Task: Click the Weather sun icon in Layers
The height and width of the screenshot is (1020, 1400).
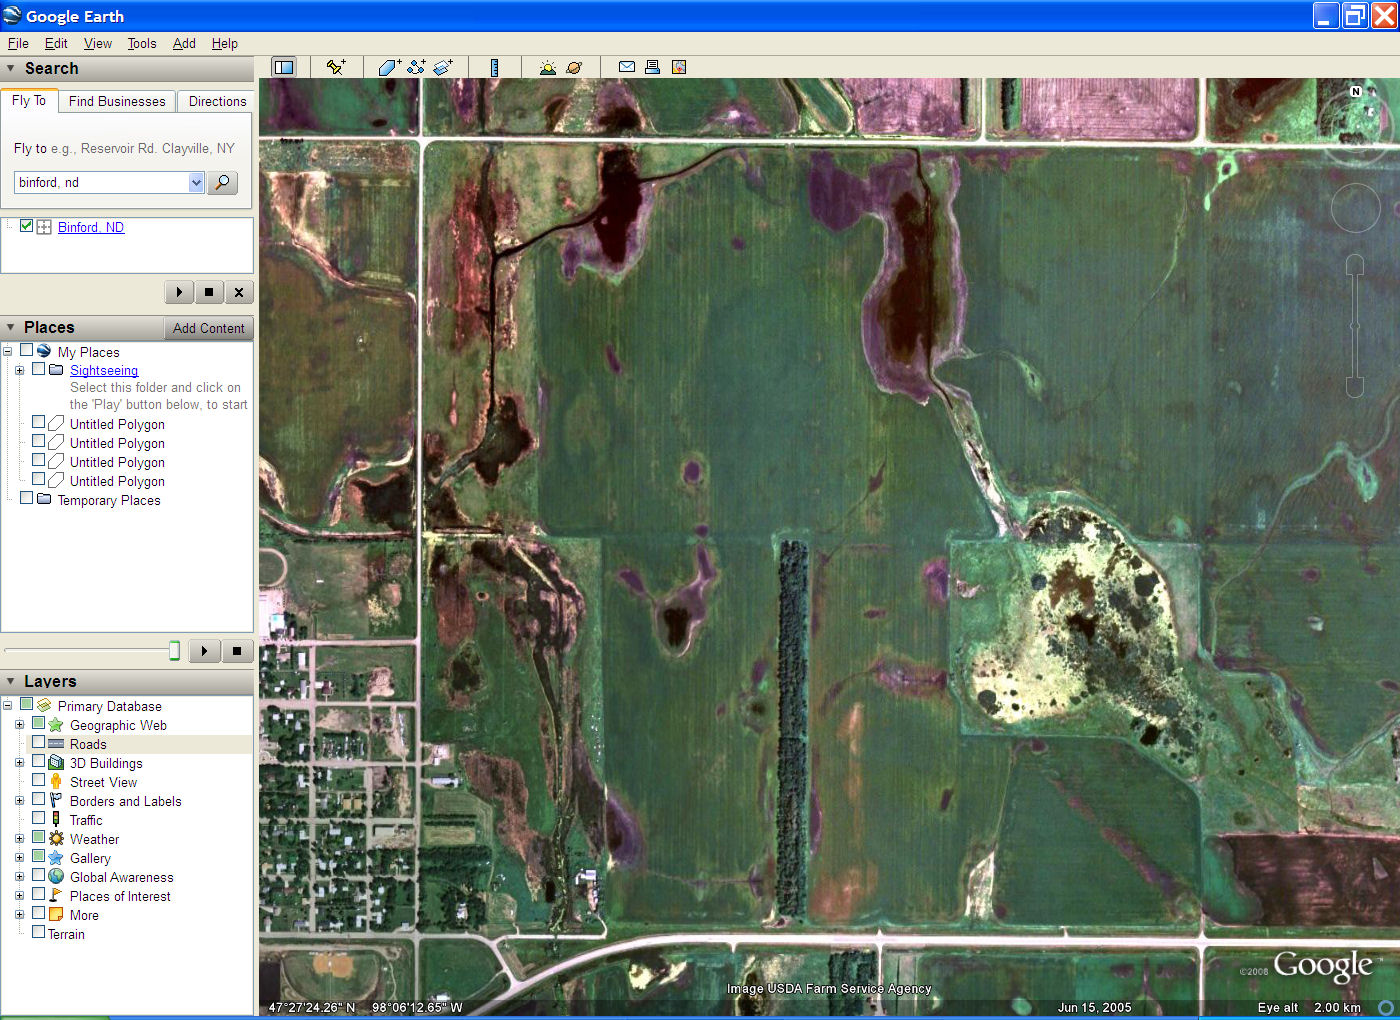Action: (56, 838)
